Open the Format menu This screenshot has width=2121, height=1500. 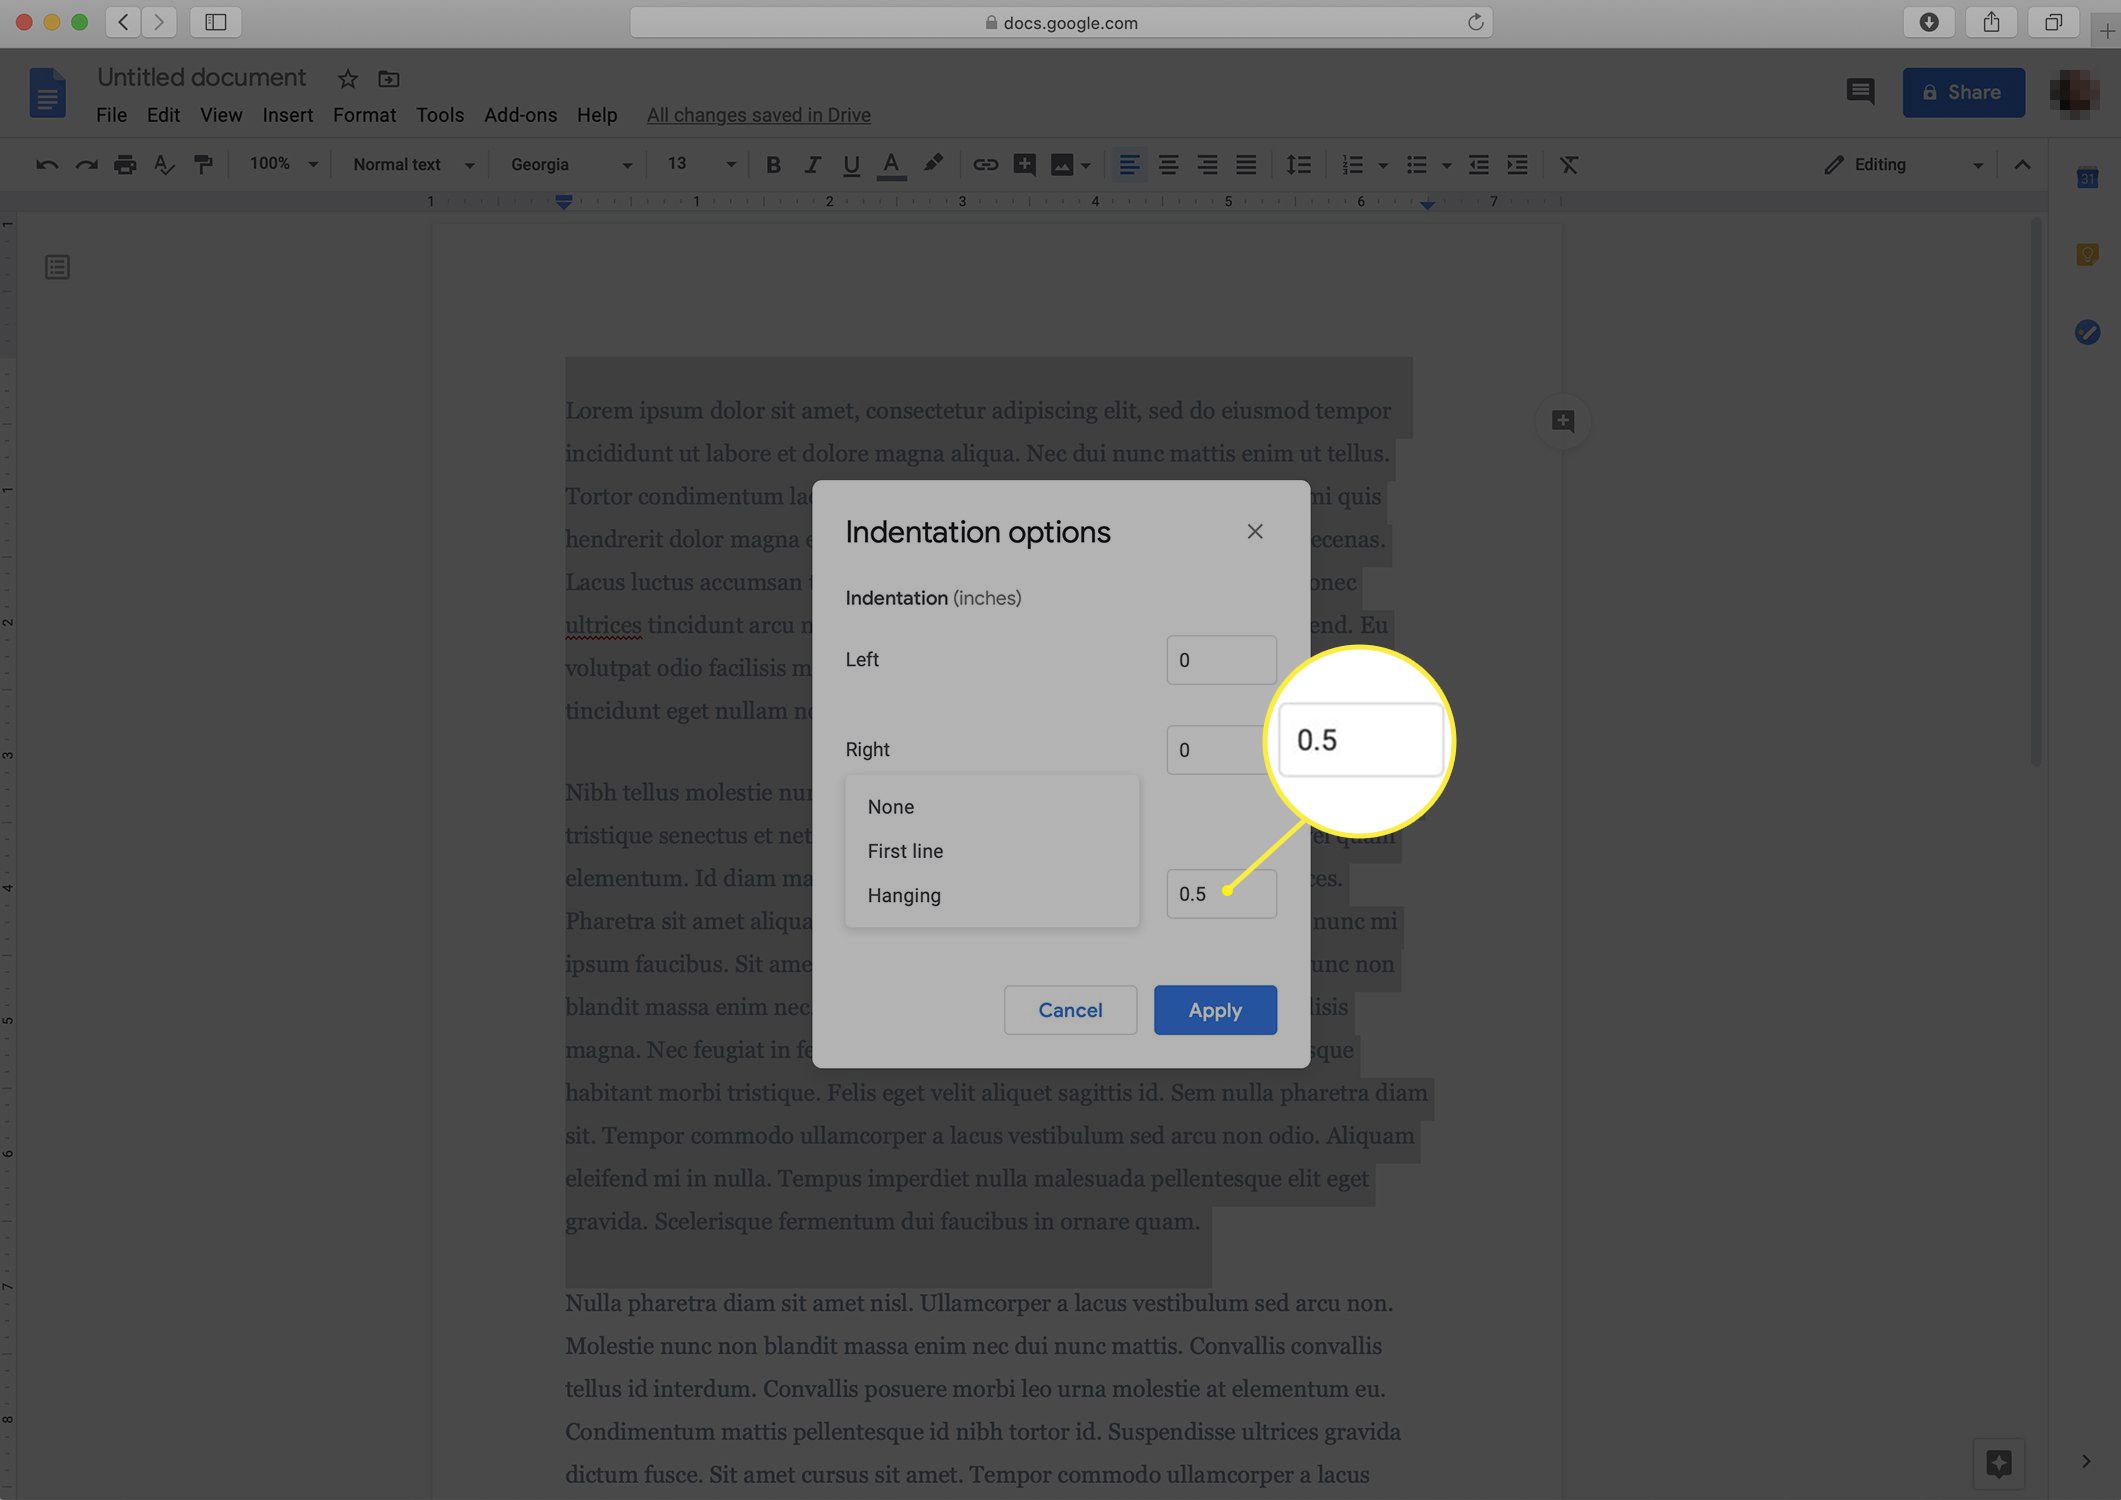pos(364,115)
